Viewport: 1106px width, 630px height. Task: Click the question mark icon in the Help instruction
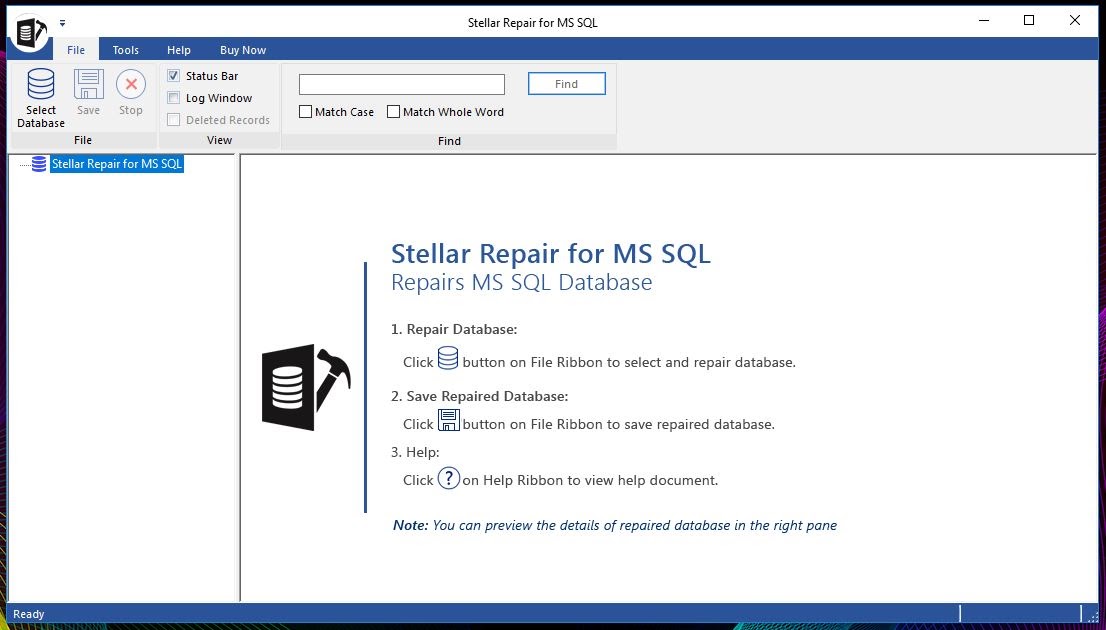[x=448, y=479]
